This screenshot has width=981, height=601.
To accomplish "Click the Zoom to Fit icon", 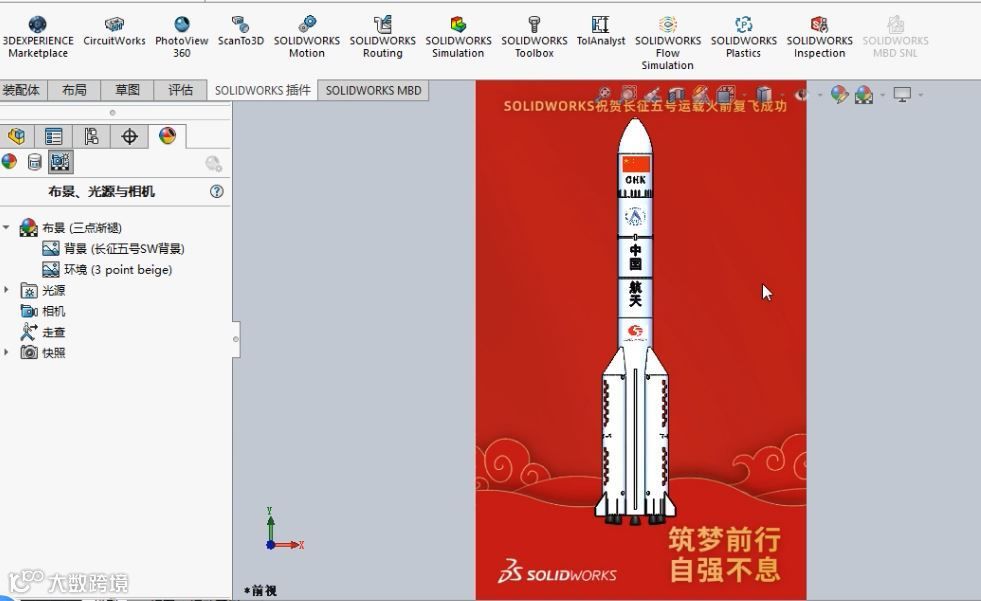I will point(604,94).
